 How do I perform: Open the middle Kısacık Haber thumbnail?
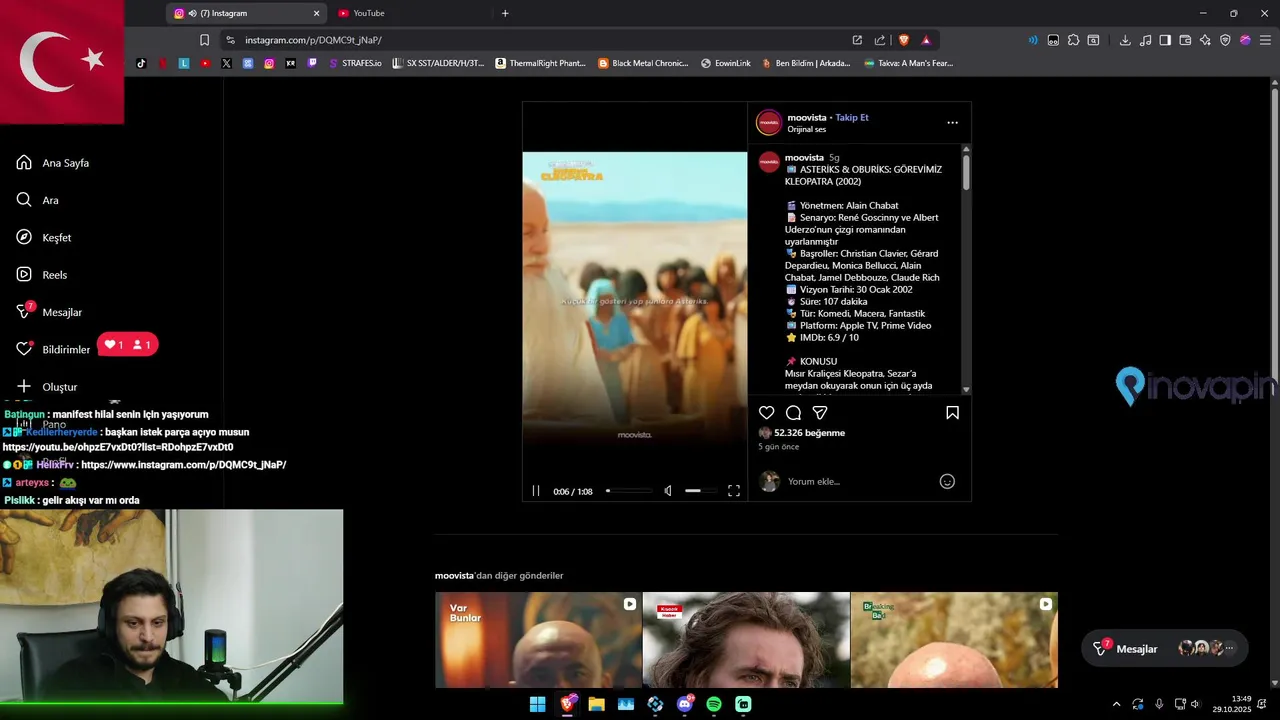tap(746, 640)
